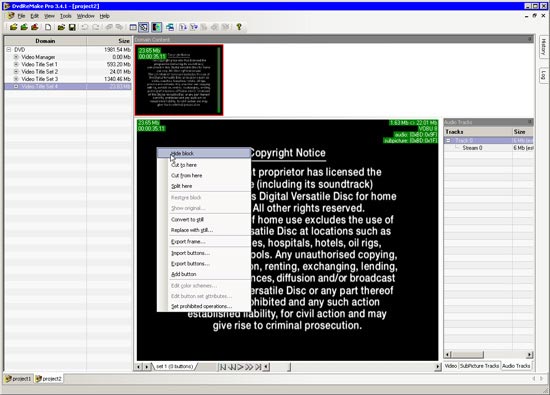Select Video Title Set 3 row

68,79
